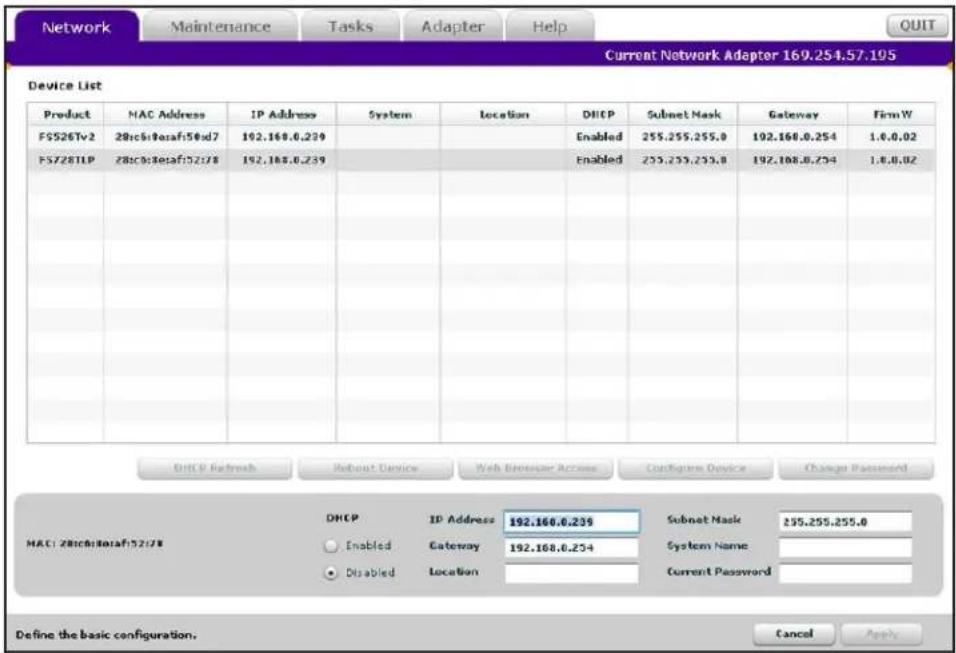Screen dimensions: 956x653
Task: Click the DHCP column header
Action: tap(598, 114)
